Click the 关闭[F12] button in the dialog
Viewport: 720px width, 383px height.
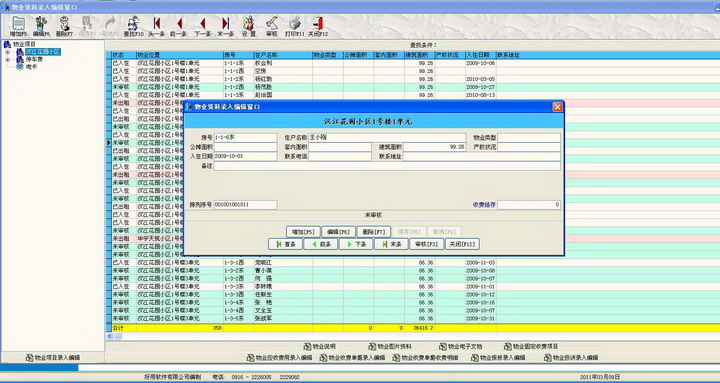point(462,244)
